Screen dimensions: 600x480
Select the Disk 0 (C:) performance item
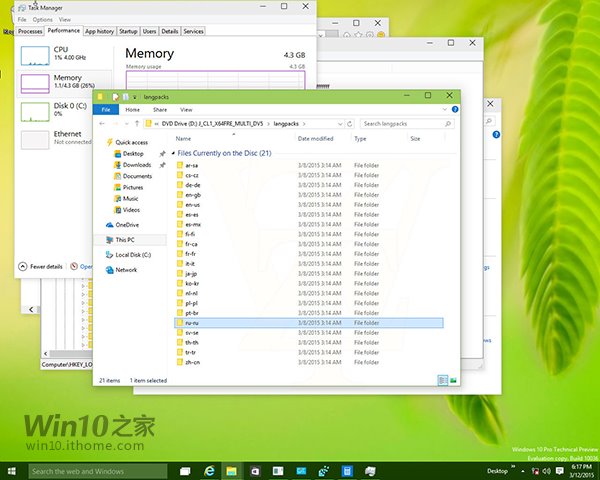(x=63, y=111)
